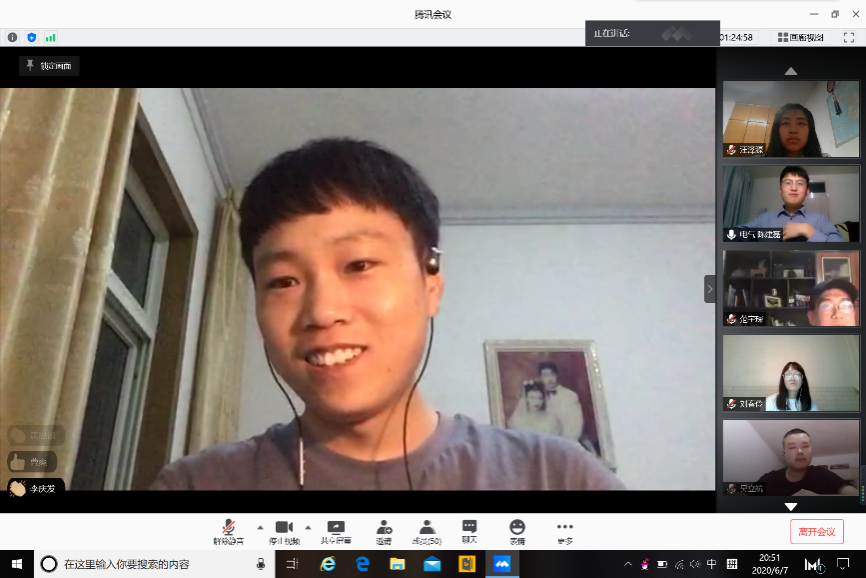The width and height of the screenshot is (866, 578).
Task: Stop the camera video
Action: tap(284, 532)
